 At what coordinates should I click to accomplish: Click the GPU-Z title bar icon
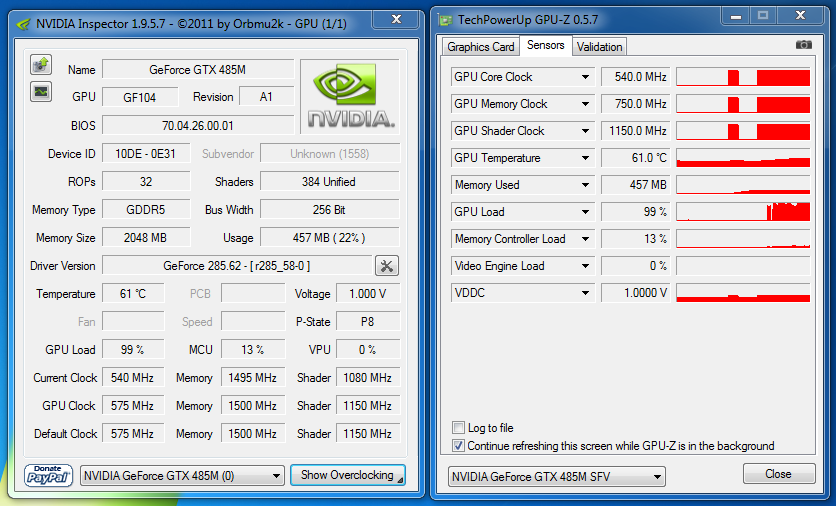(x=445, y=21)
